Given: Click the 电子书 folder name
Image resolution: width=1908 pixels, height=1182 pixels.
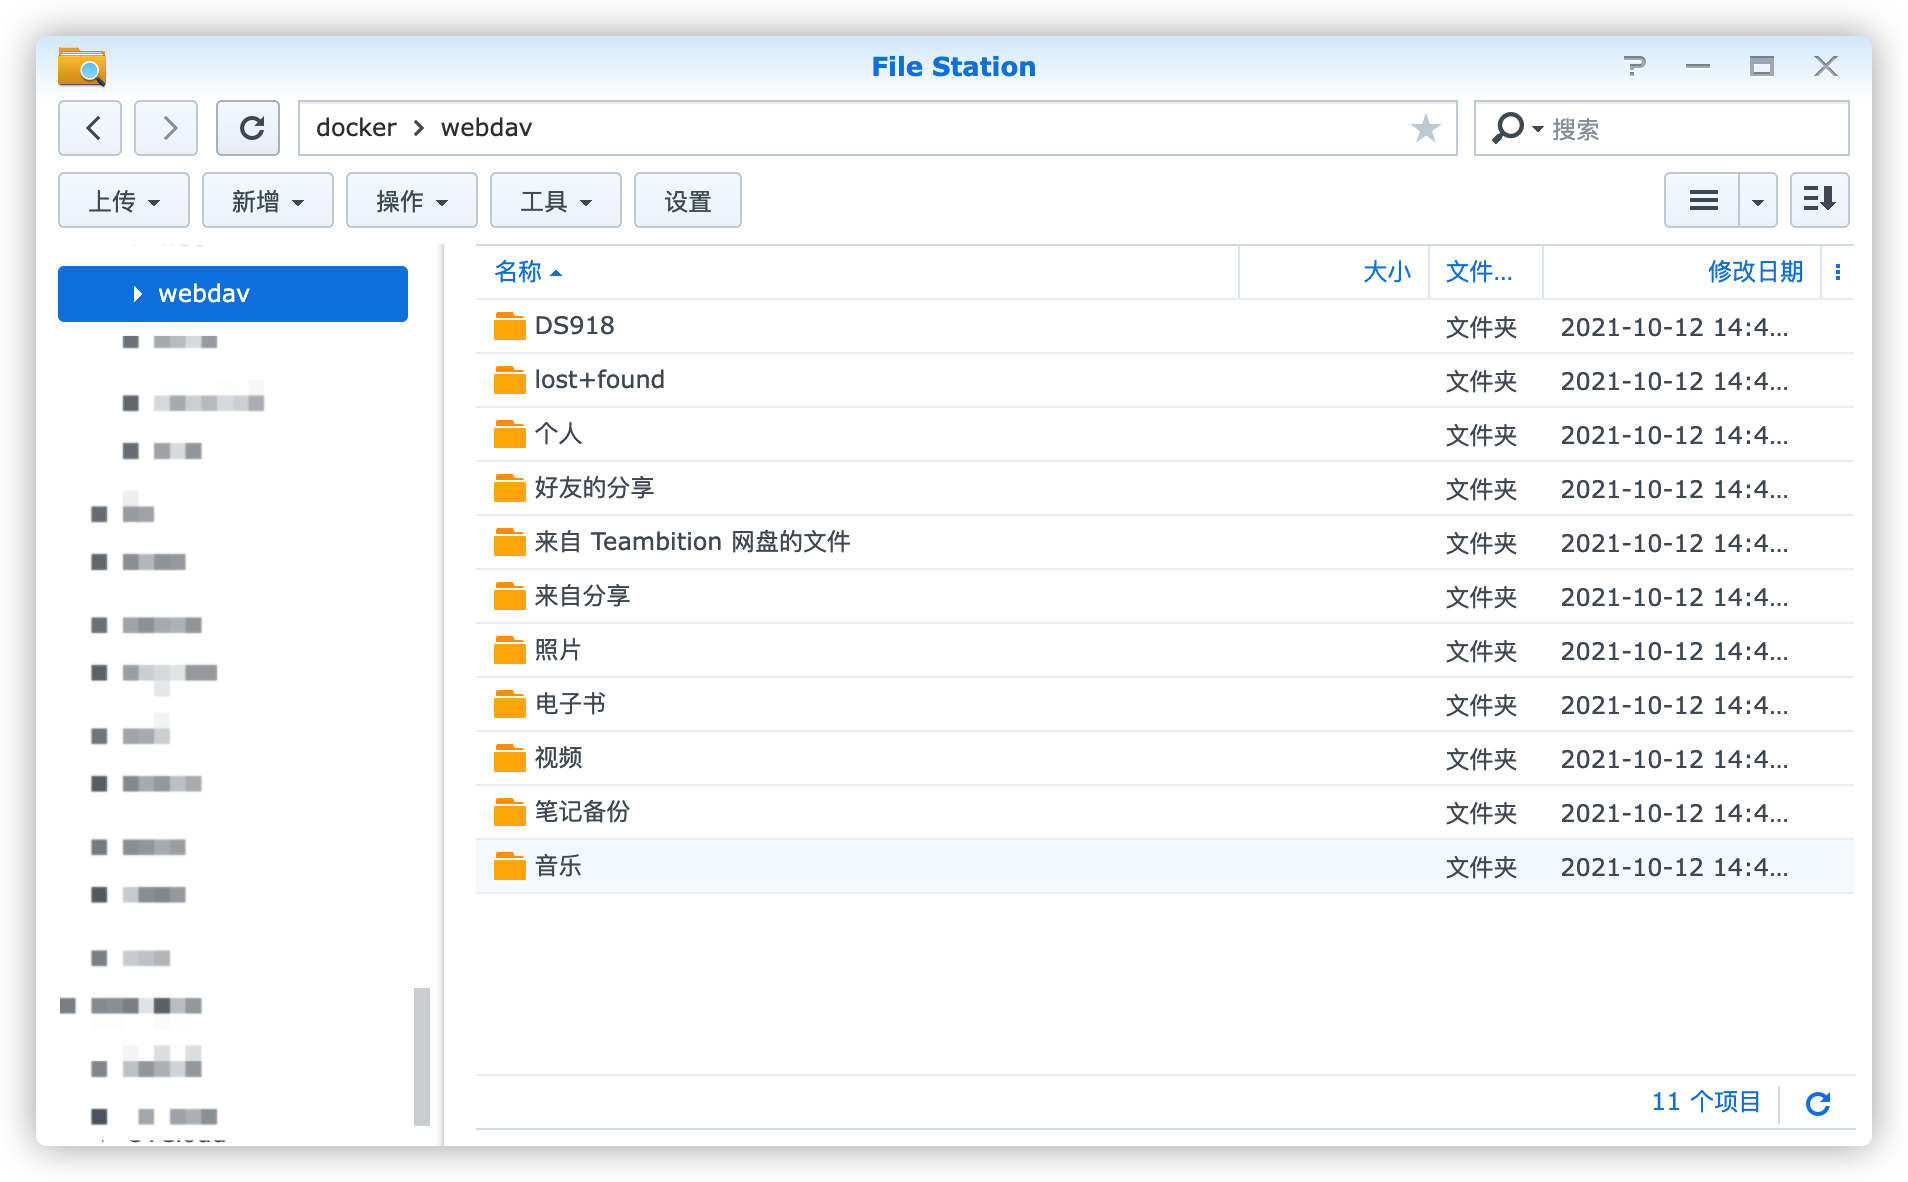Looking at the screenshot, I should coord(570,704).
